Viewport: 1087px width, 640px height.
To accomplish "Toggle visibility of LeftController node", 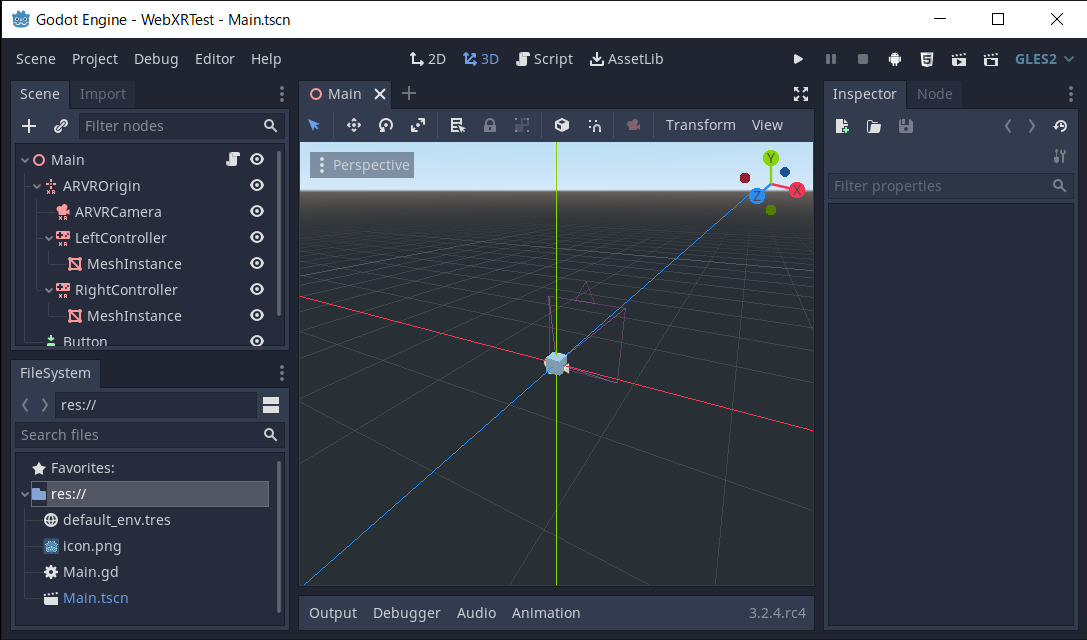I will pyautogui.click(x=257, y=238).
